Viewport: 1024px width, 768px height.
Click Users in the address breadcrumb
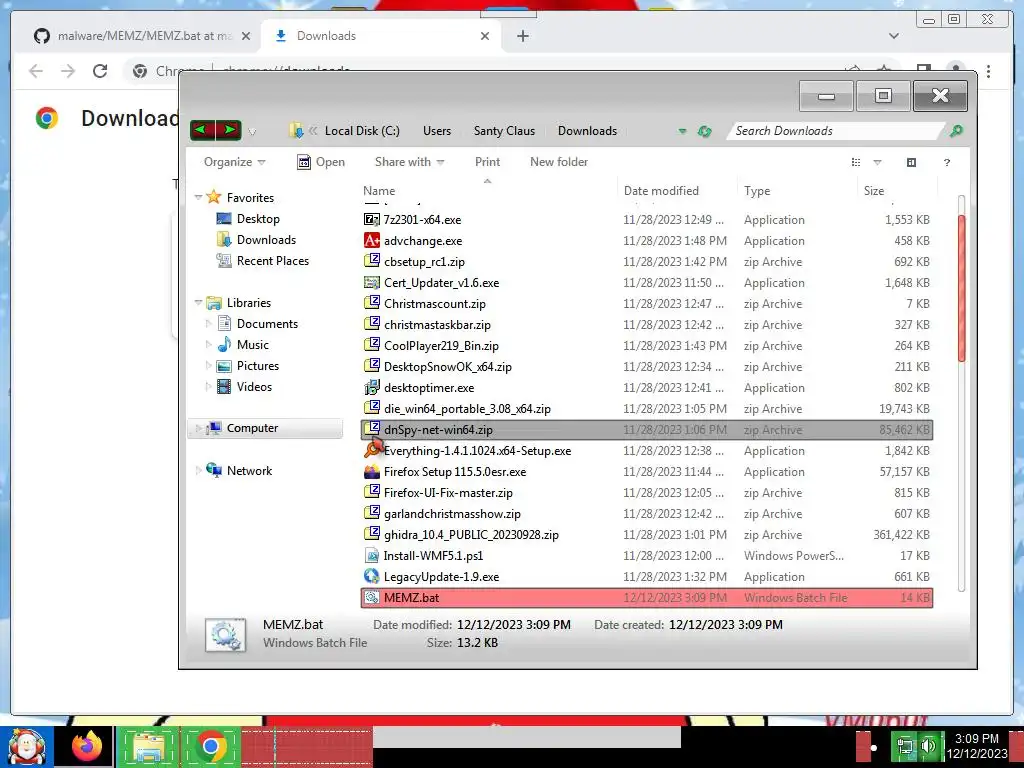(x=437, y=131)
